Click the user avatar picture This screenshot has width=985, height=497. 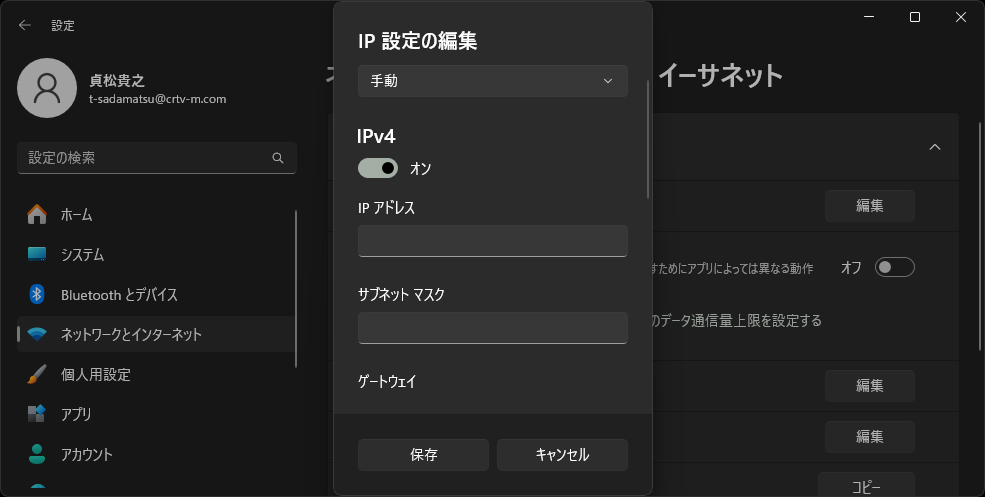click(47, 88)
